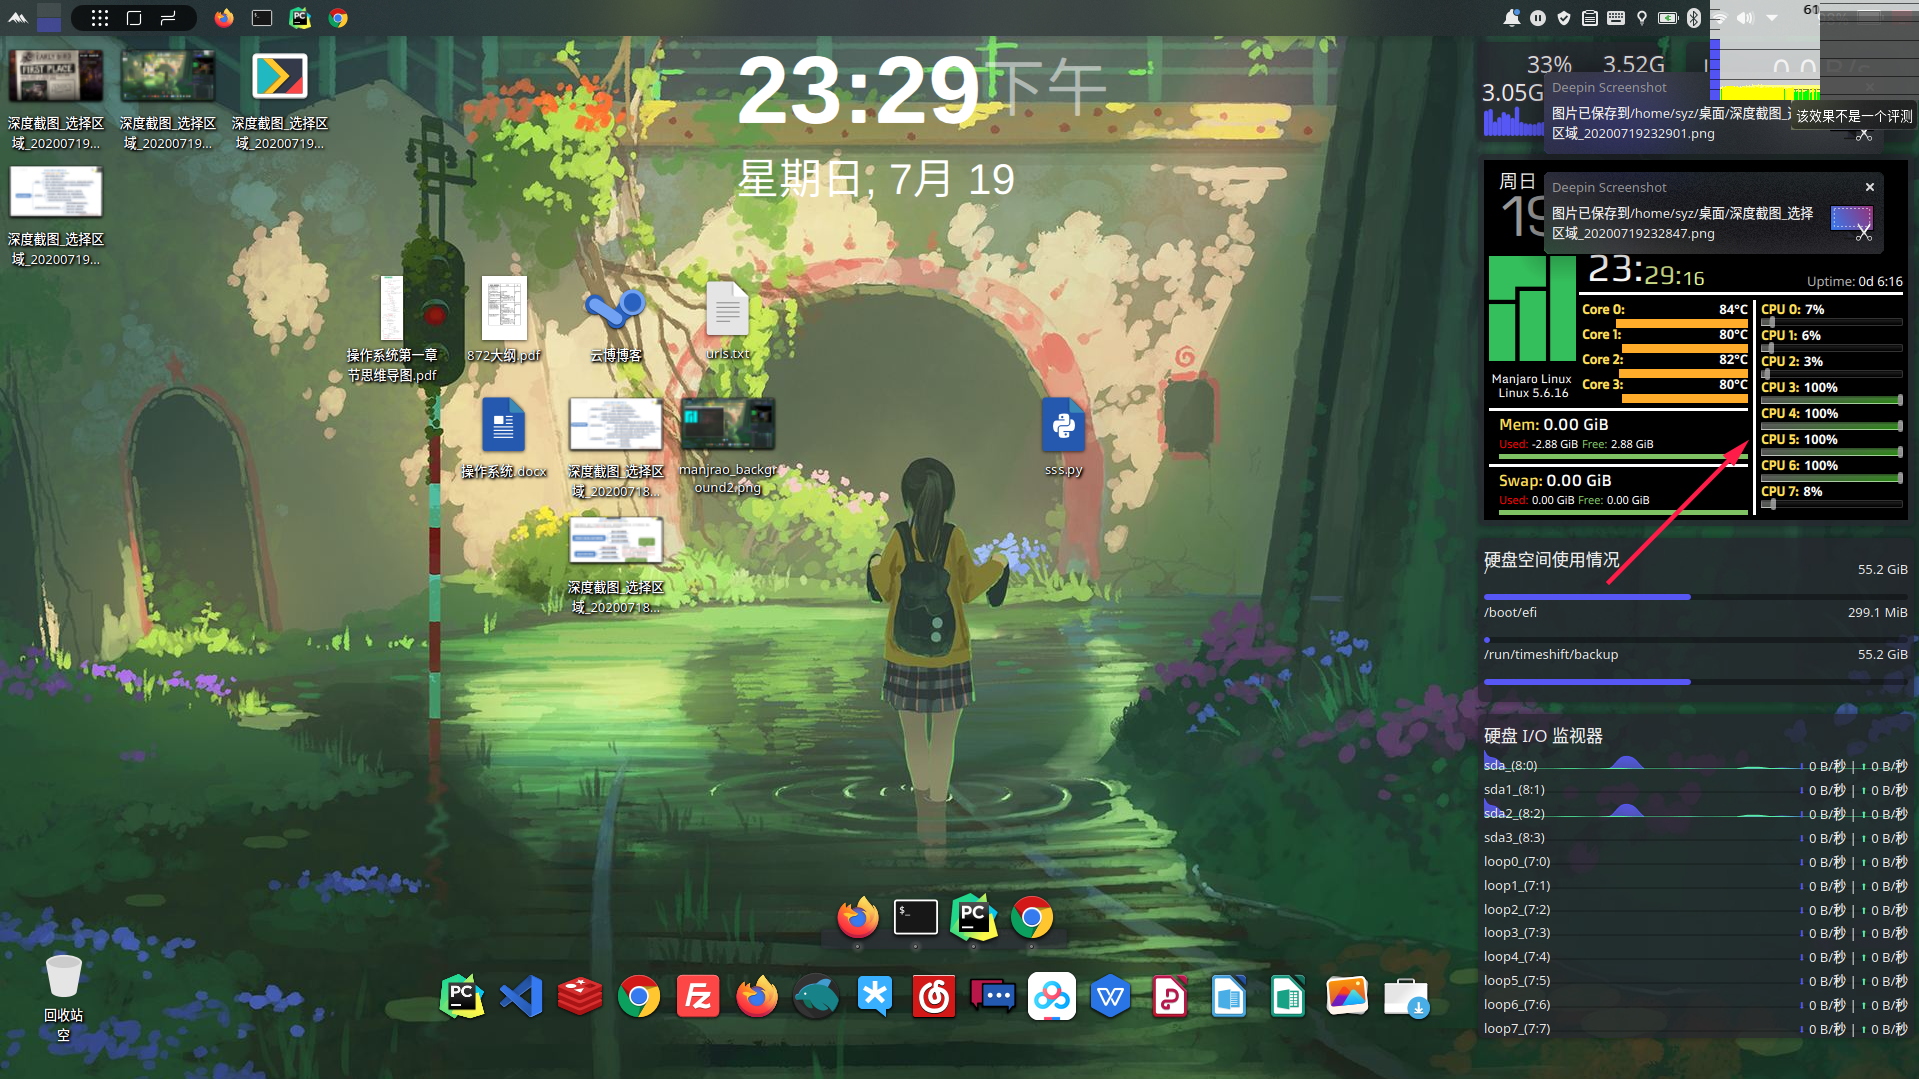
Task: Launch Firefox from the bottom dock
Action: pyautogui.click(x=757, y=996)
